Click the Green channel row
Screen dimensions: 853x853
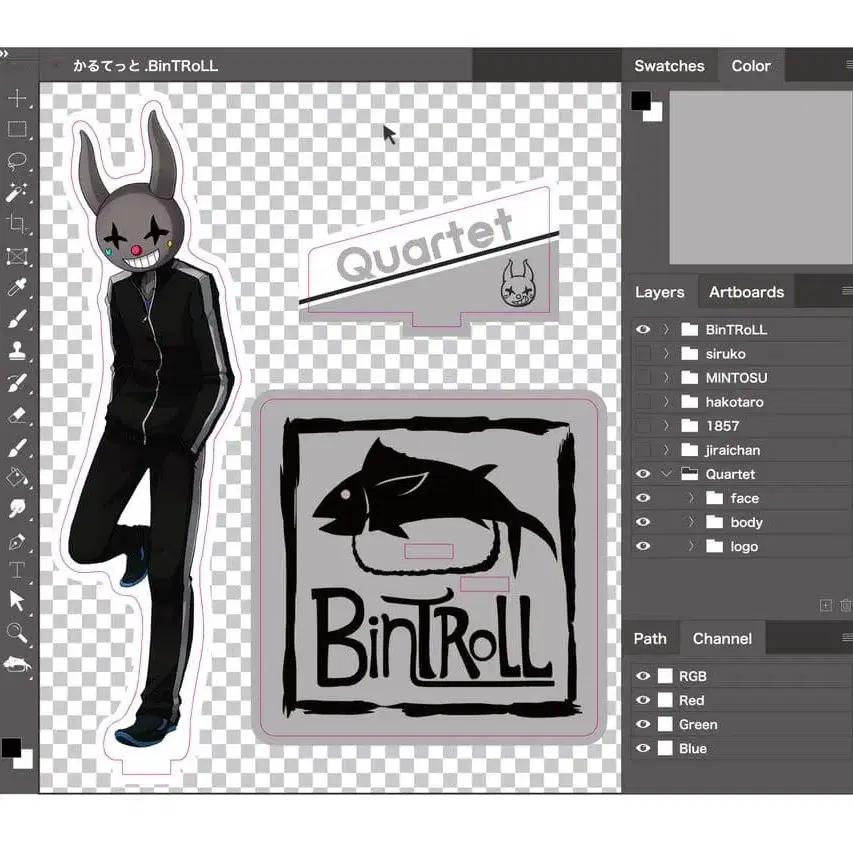(x=740, y=724)
